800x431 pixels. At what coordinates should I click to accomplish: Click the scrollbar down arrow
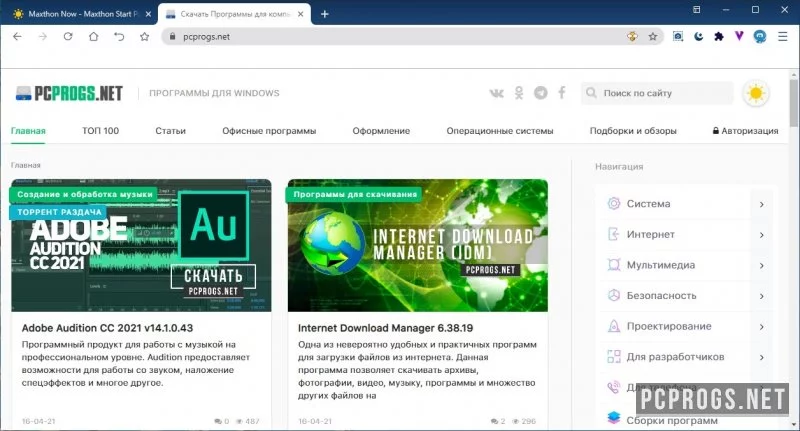pyautogui.click(x=794, y=424)
